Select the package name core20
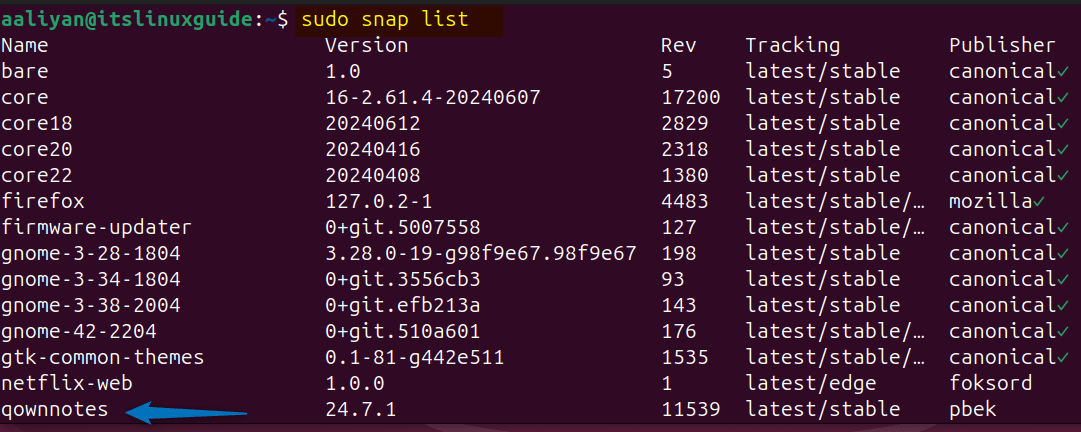Viewport: 1081px width, 432px height. click(37, 150)
